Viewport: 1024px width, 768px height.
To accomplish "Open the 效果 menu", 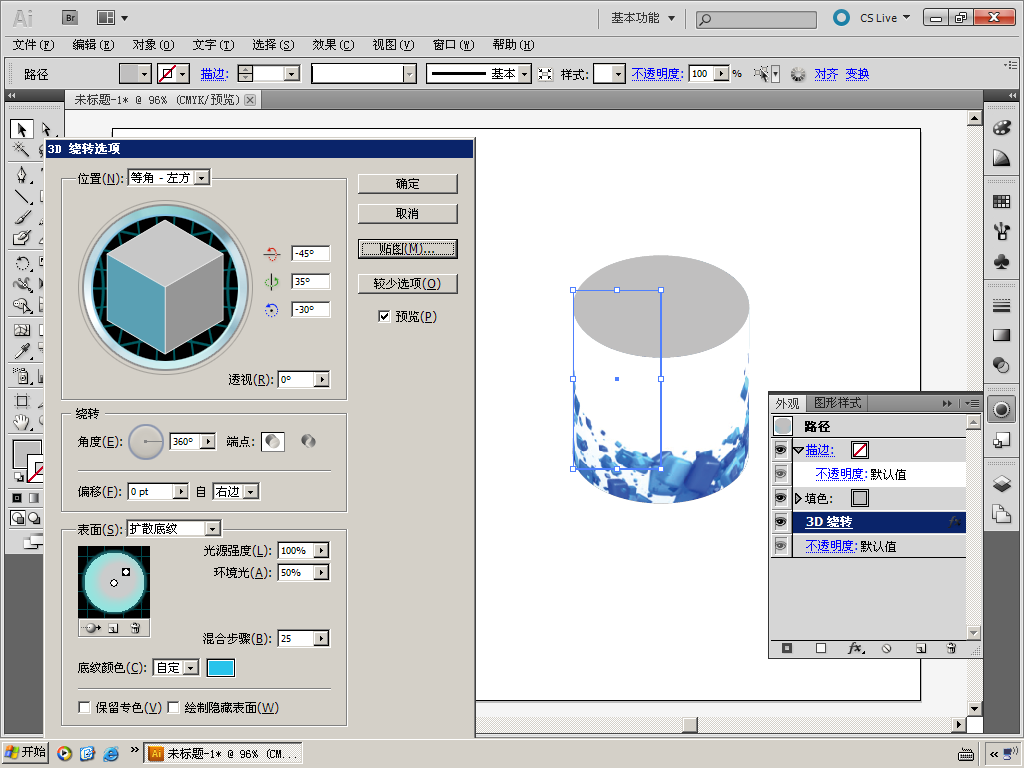I will click(332, 45).
